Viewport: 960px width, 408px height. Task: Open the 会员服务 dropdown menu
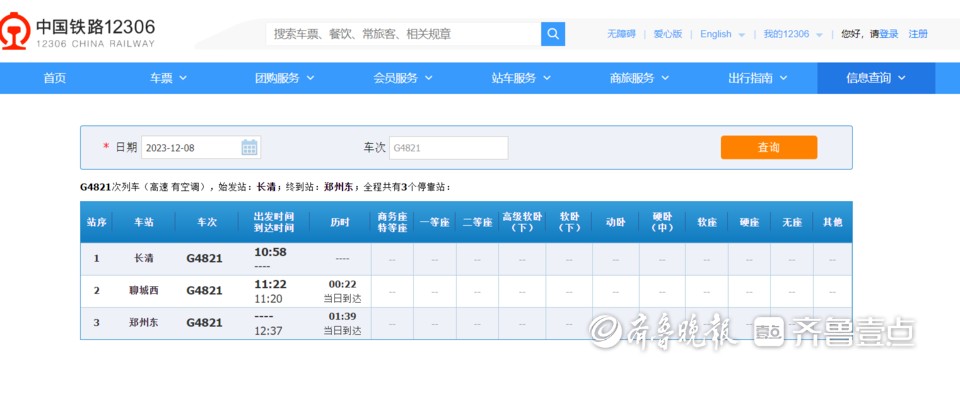pyautogui.click(x=403, y=78)
